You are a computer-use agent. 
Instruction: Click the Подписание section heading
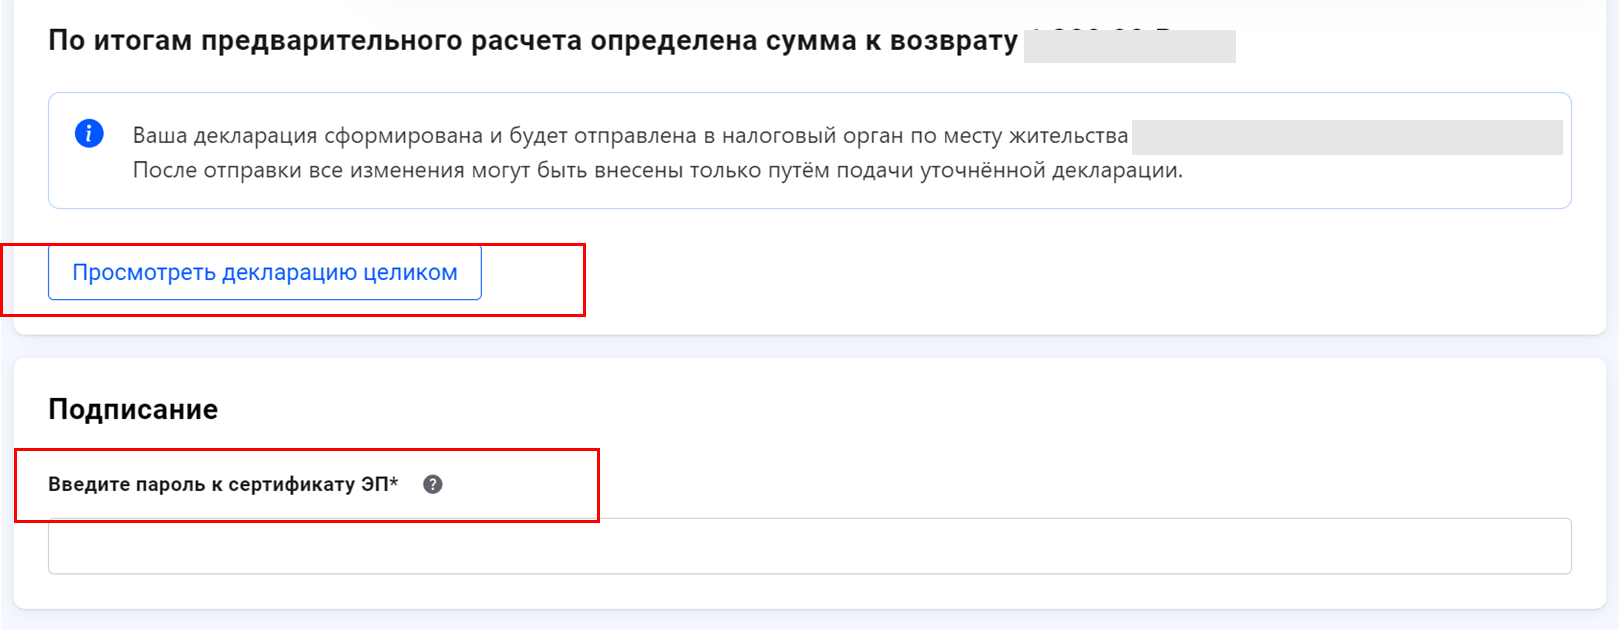click(133, 409)
